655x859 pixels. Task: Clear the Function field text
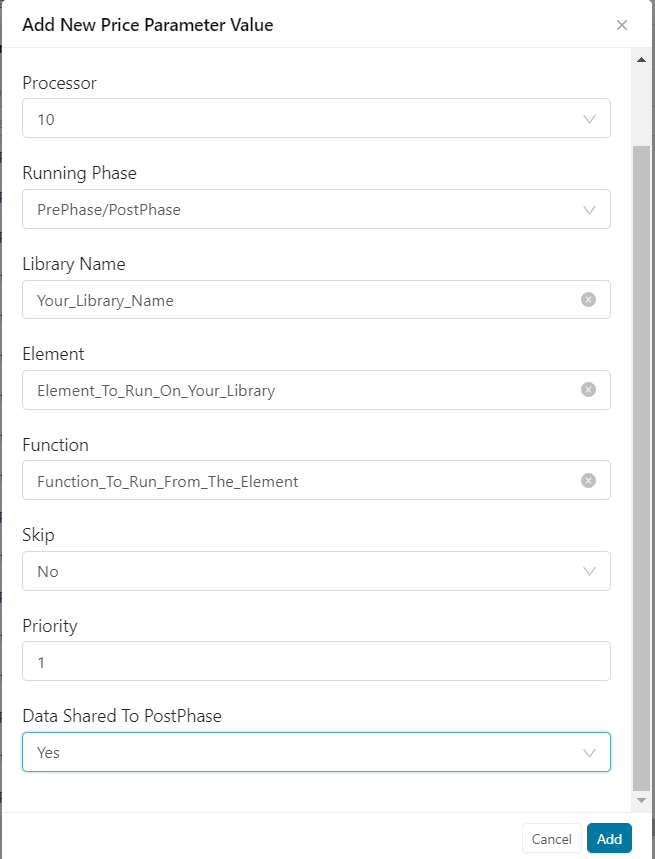[x=588, y=481]
